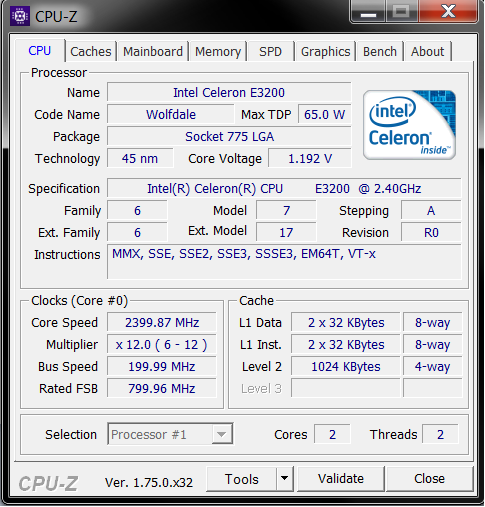Click the Revision value R0
The width and height of the screenshot is (485, 507).
(431, 232)
